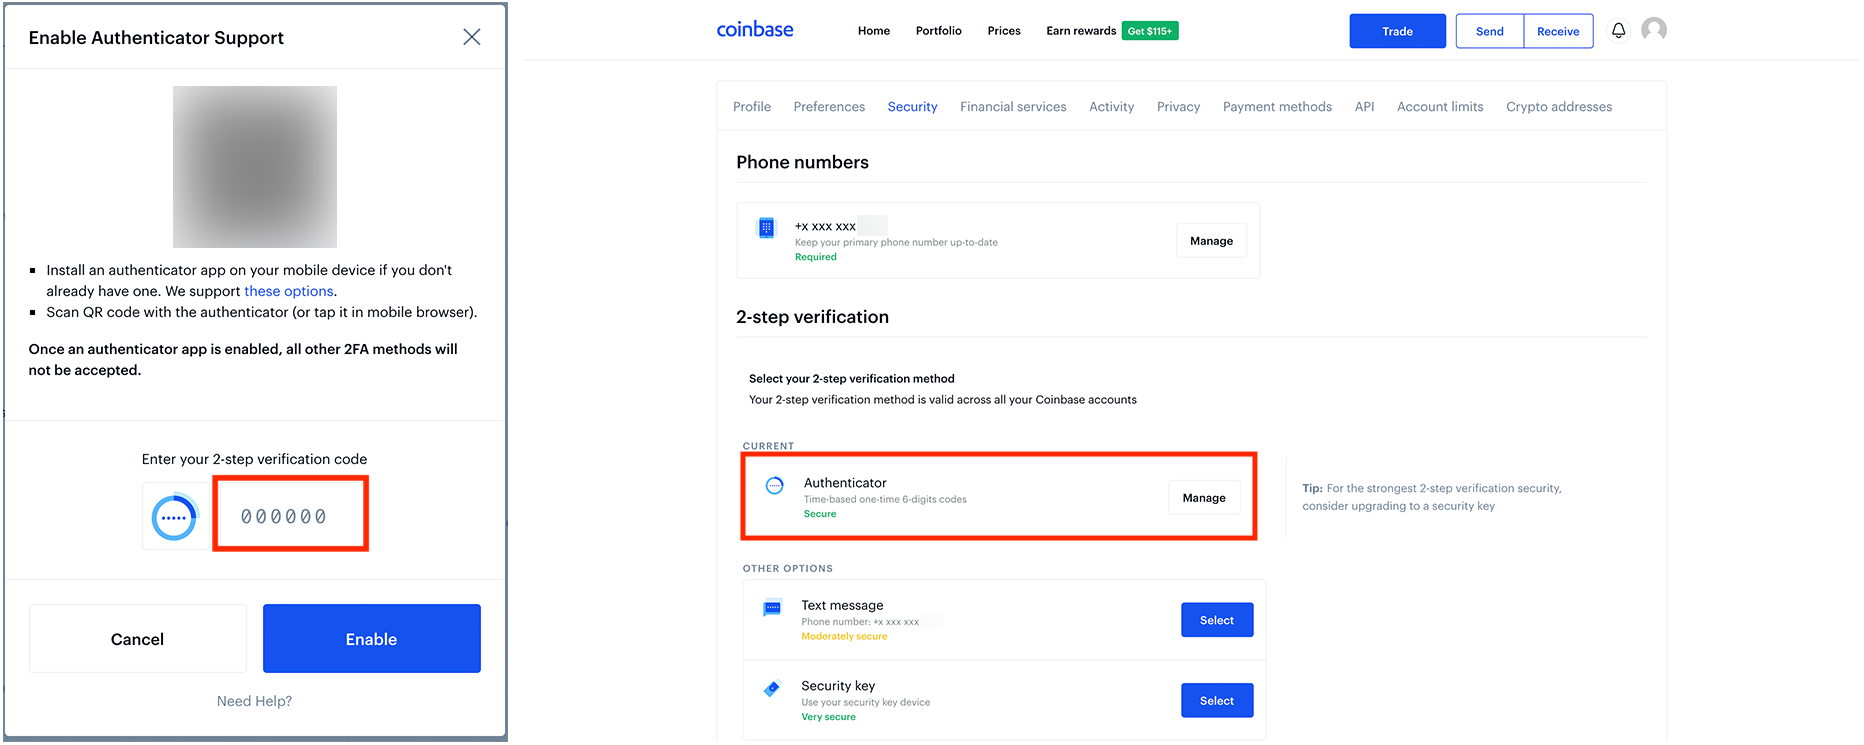
Task: Manage the primary phone number
Action: 1212,241
